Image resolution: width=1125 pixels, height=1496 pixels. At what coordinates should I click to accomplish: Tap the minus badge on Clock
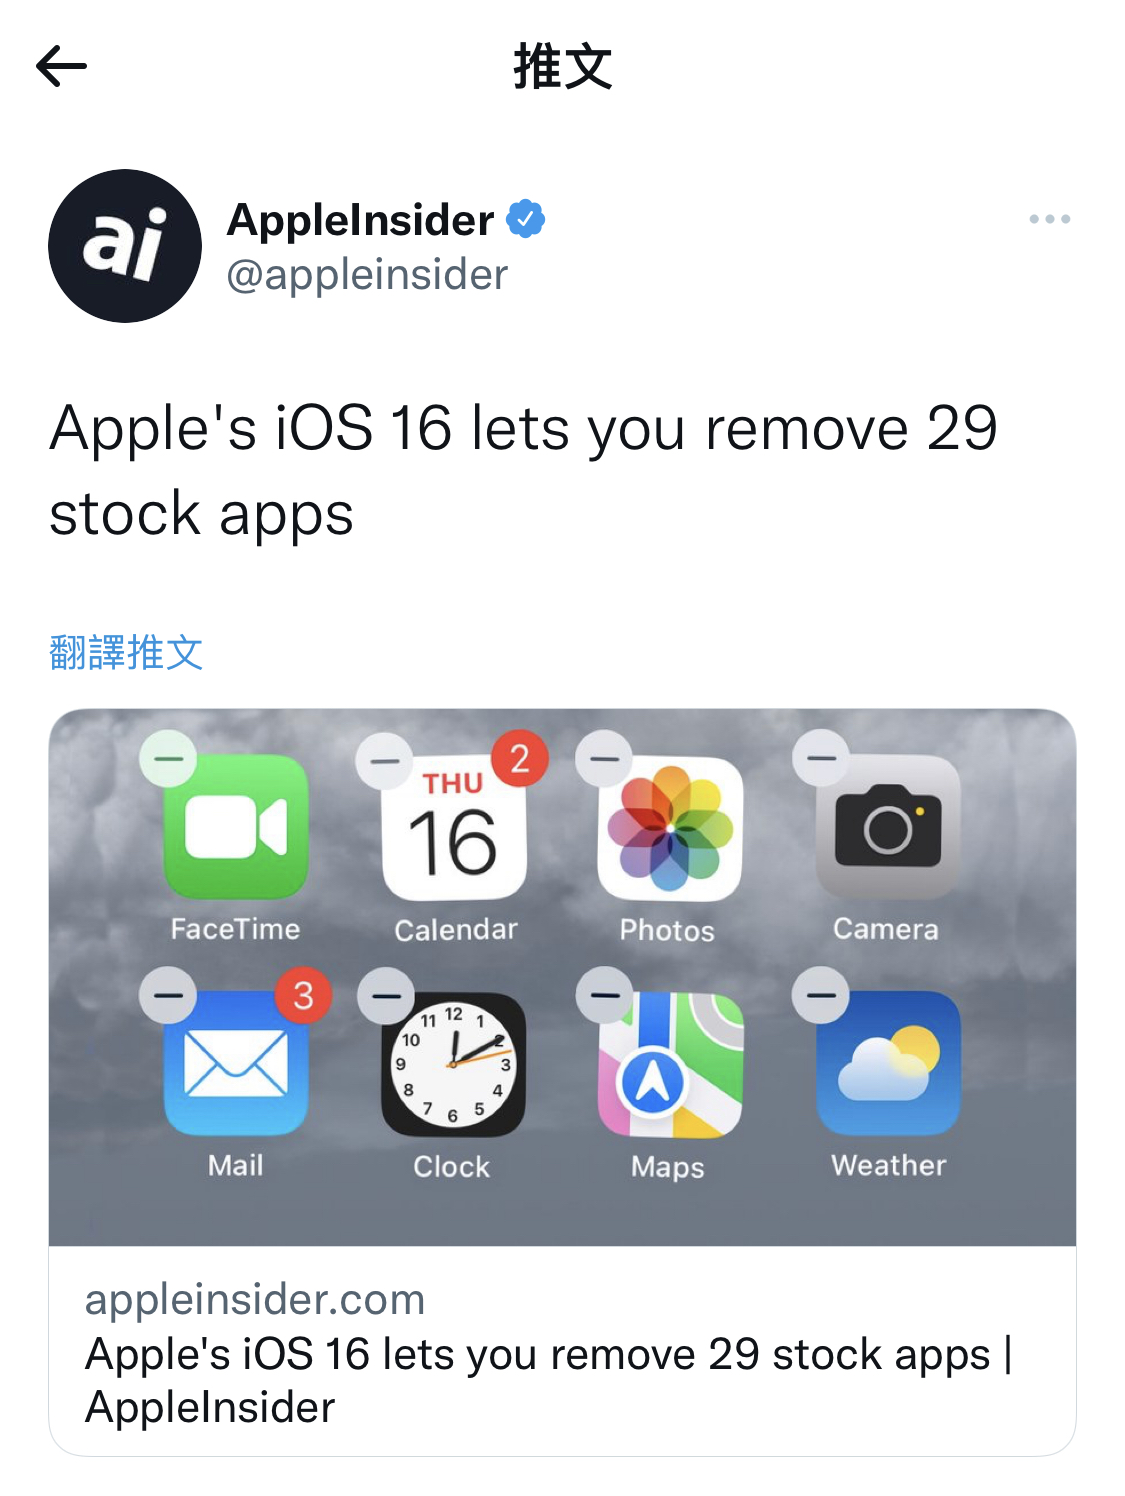[x=386, y=996]
